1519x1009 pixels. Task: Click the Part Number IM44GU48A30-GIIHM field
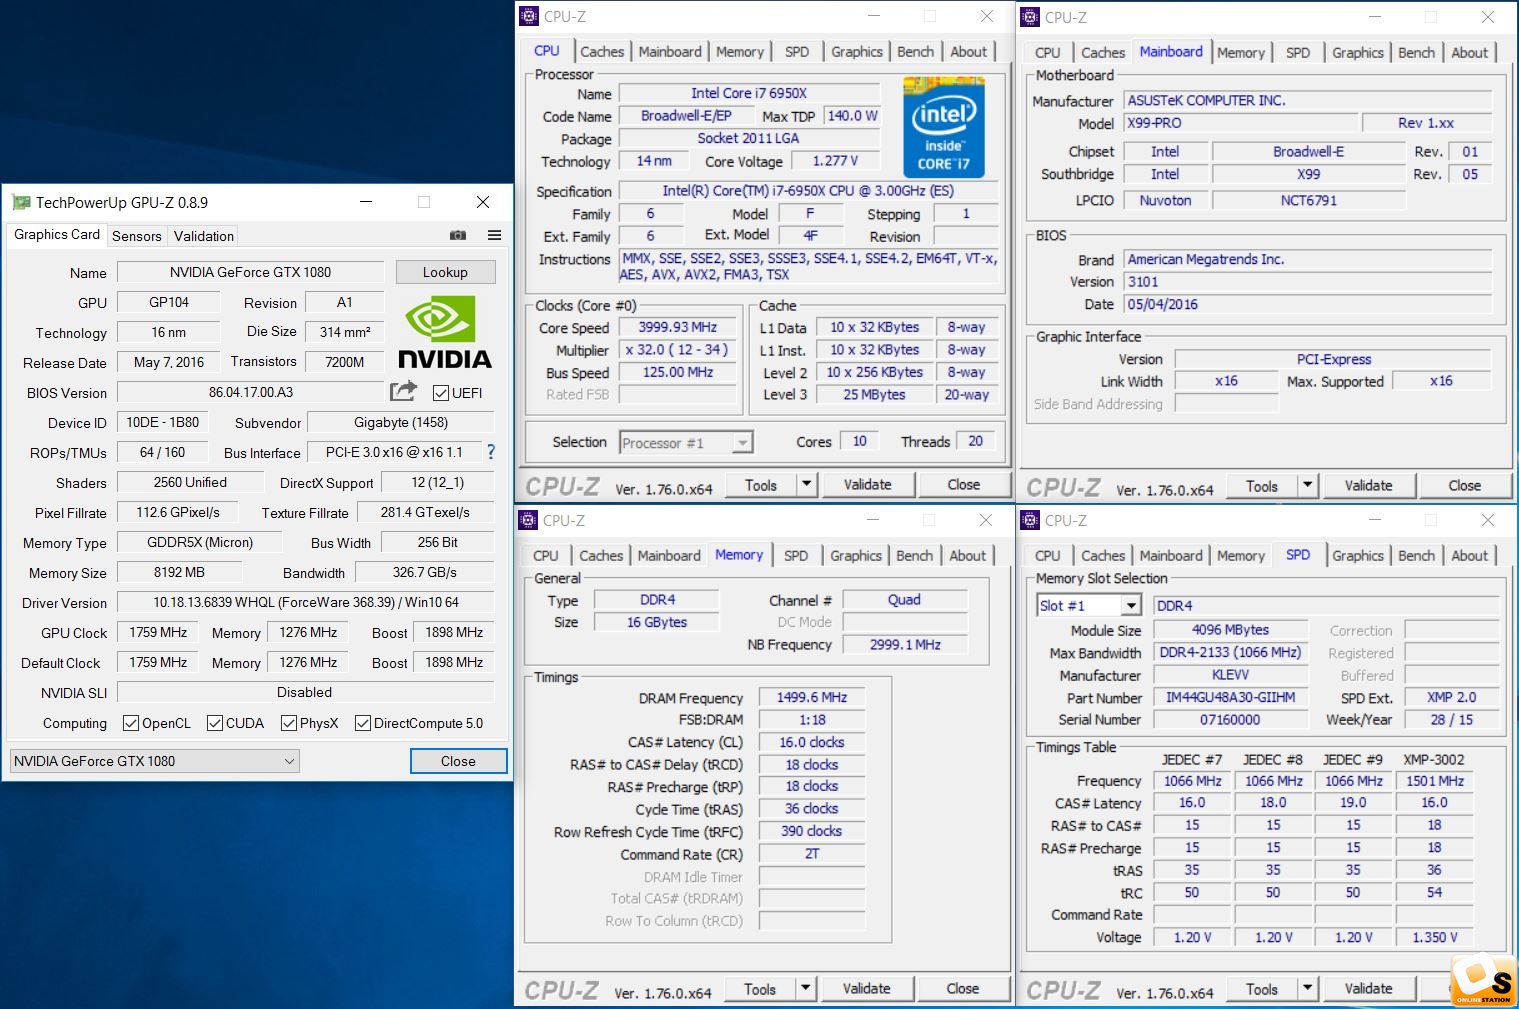point(1230,697)
